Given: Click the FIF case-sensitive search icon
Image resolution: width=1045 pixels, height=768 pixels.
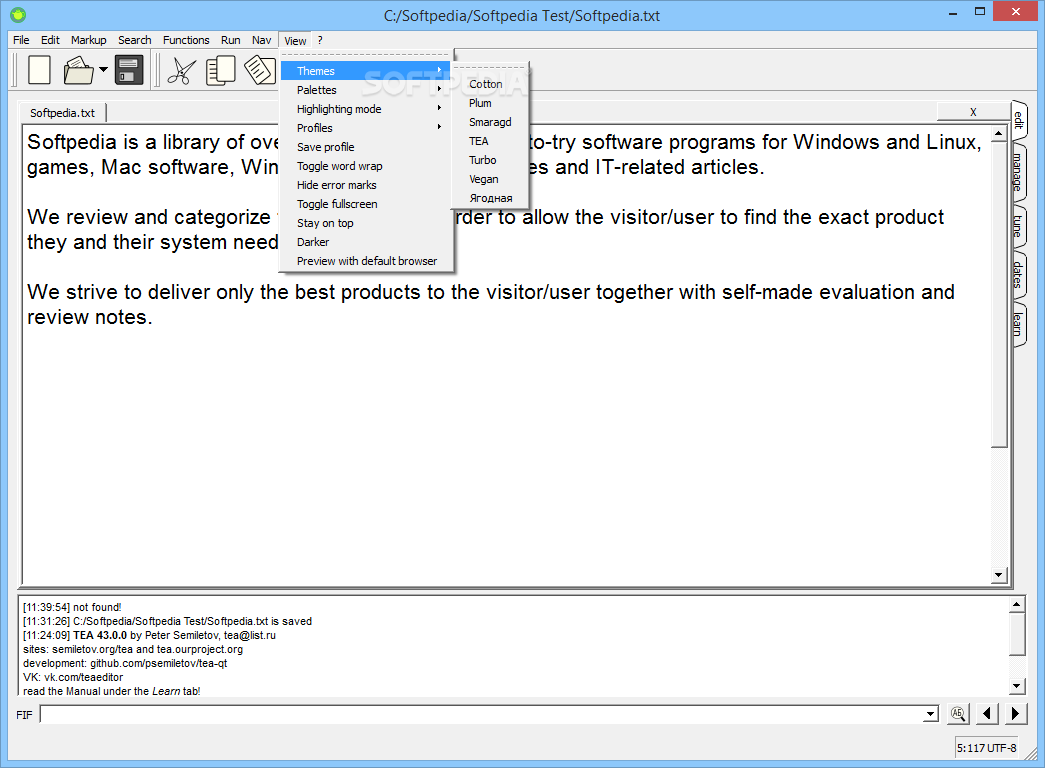Looking at the screenshot, I should pos(958,713).
